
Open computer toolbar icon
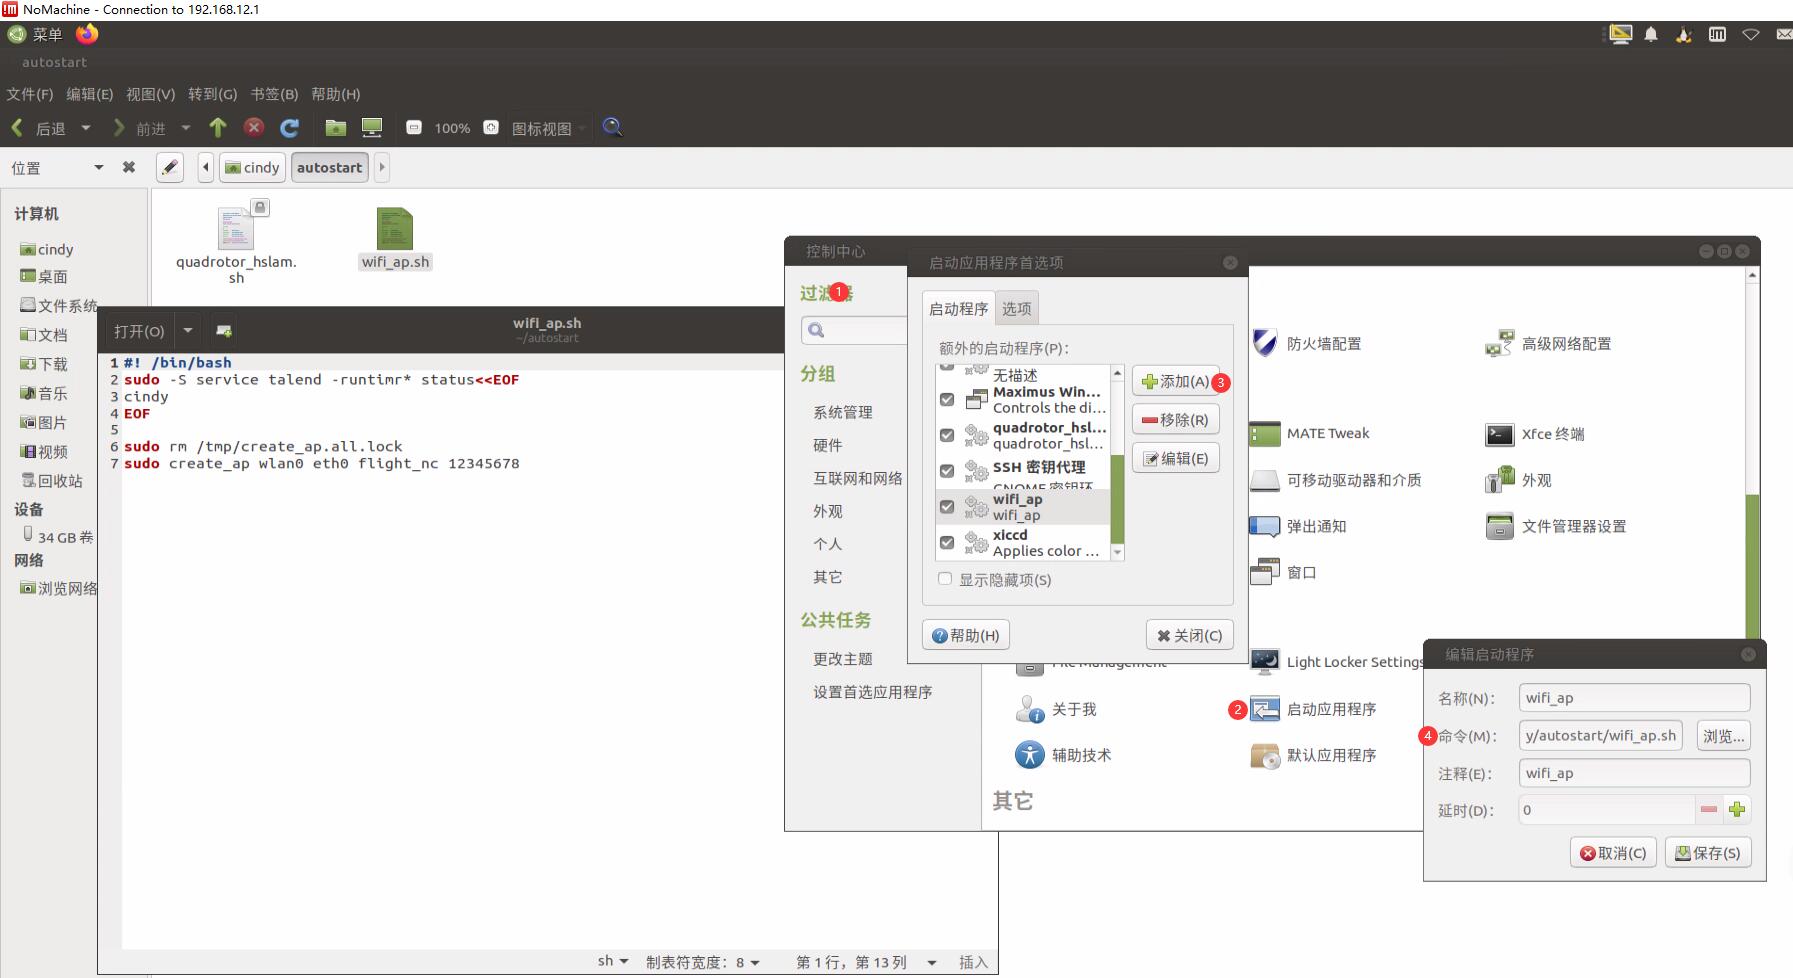click(x=372, y=127)
